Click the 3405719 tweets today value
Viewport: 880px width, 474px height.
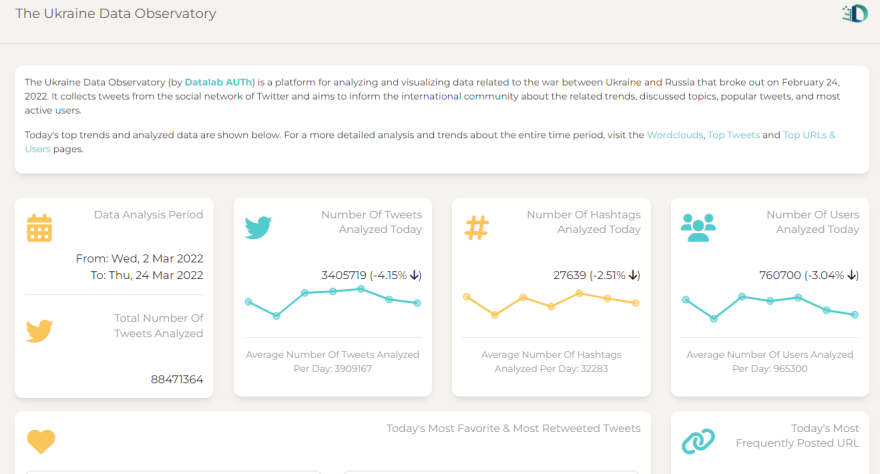click(x=344, y=275)
